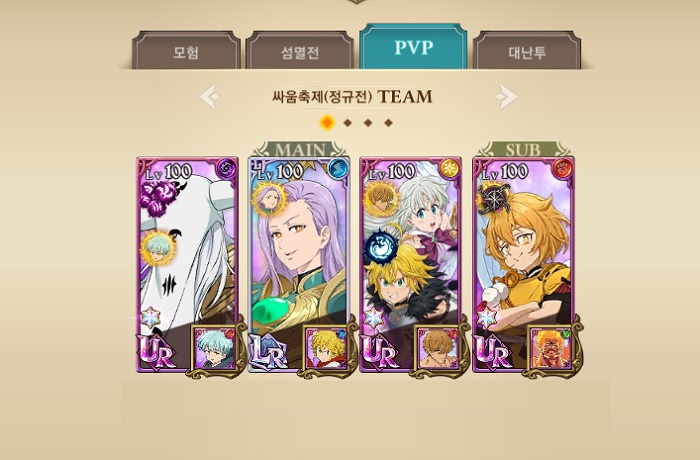Open the 섬멸전 tab
The image size is (700, 460).
coord(300,50)
